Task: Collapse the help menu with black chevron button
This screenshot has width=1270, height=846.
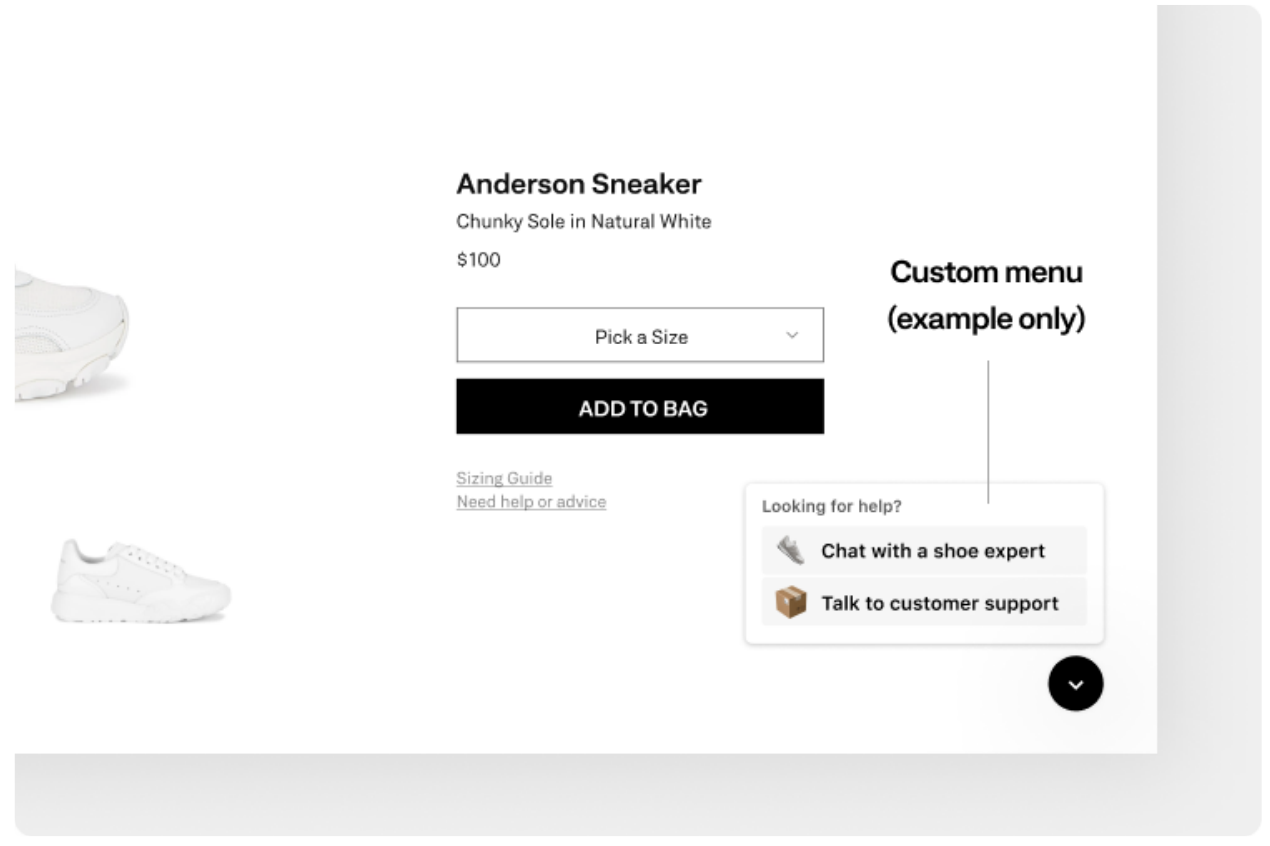Action: pyautogui.click(x=1075, y=685)
